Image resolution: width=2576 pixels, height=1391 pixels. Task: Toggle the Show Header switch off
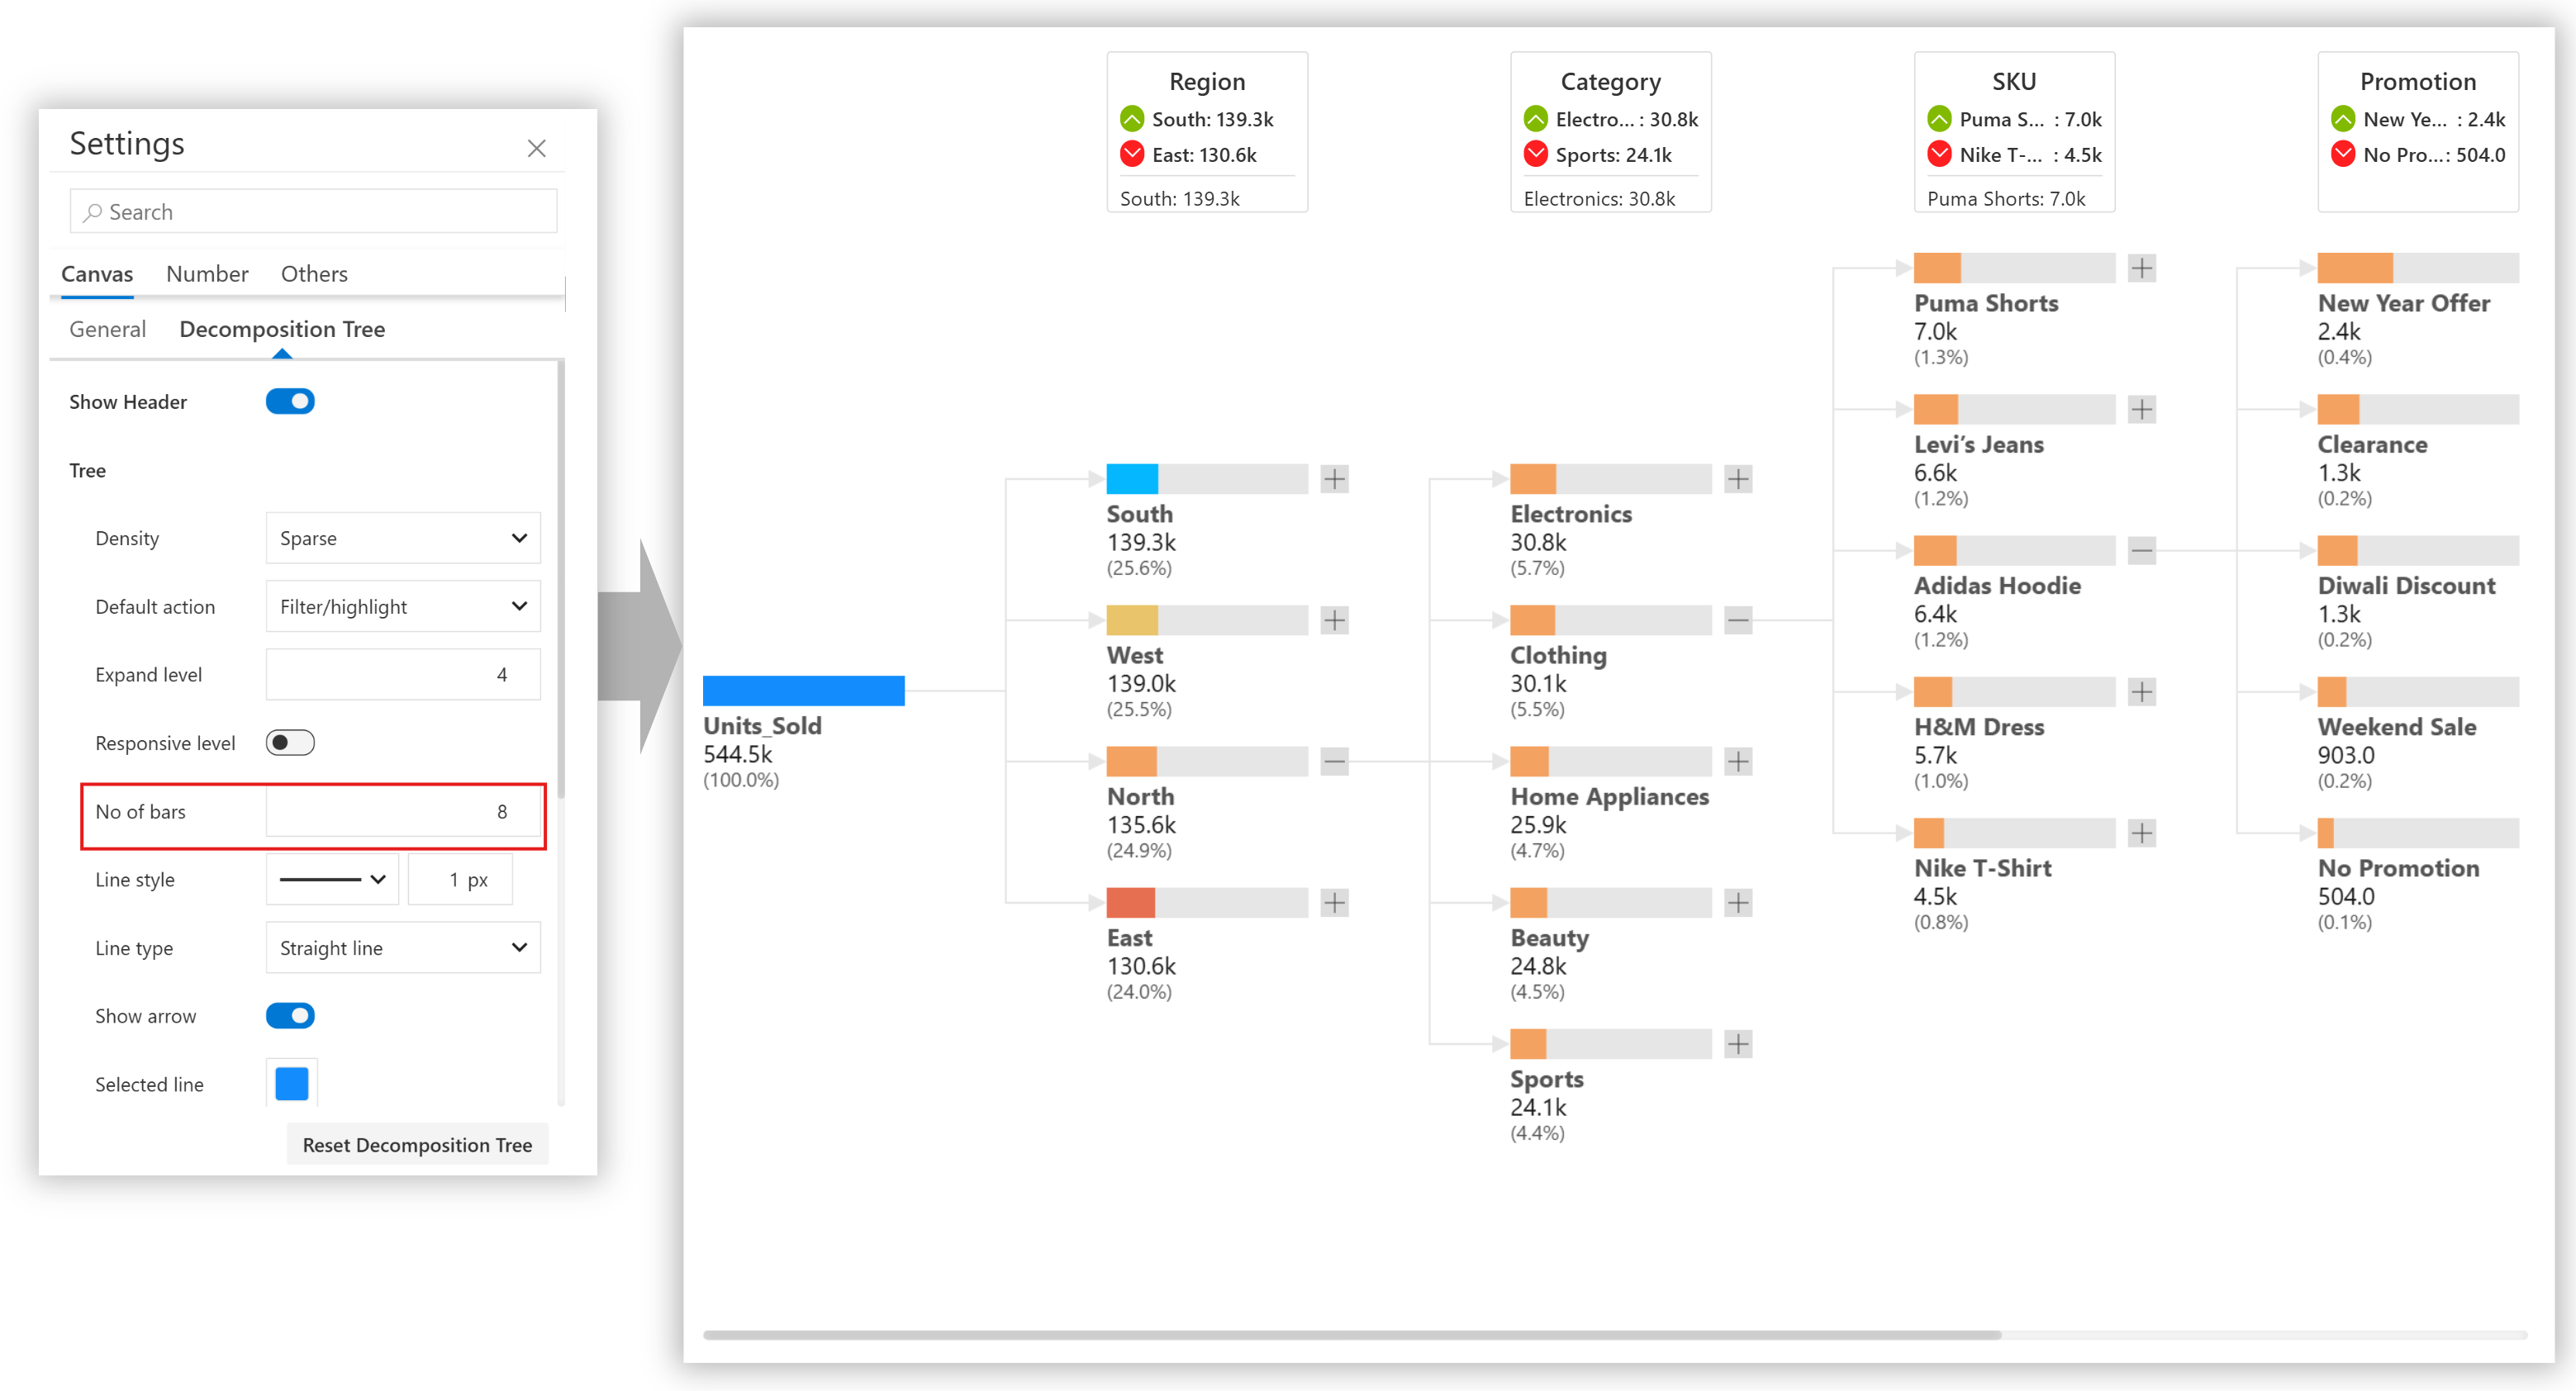[x=290, y=402]
